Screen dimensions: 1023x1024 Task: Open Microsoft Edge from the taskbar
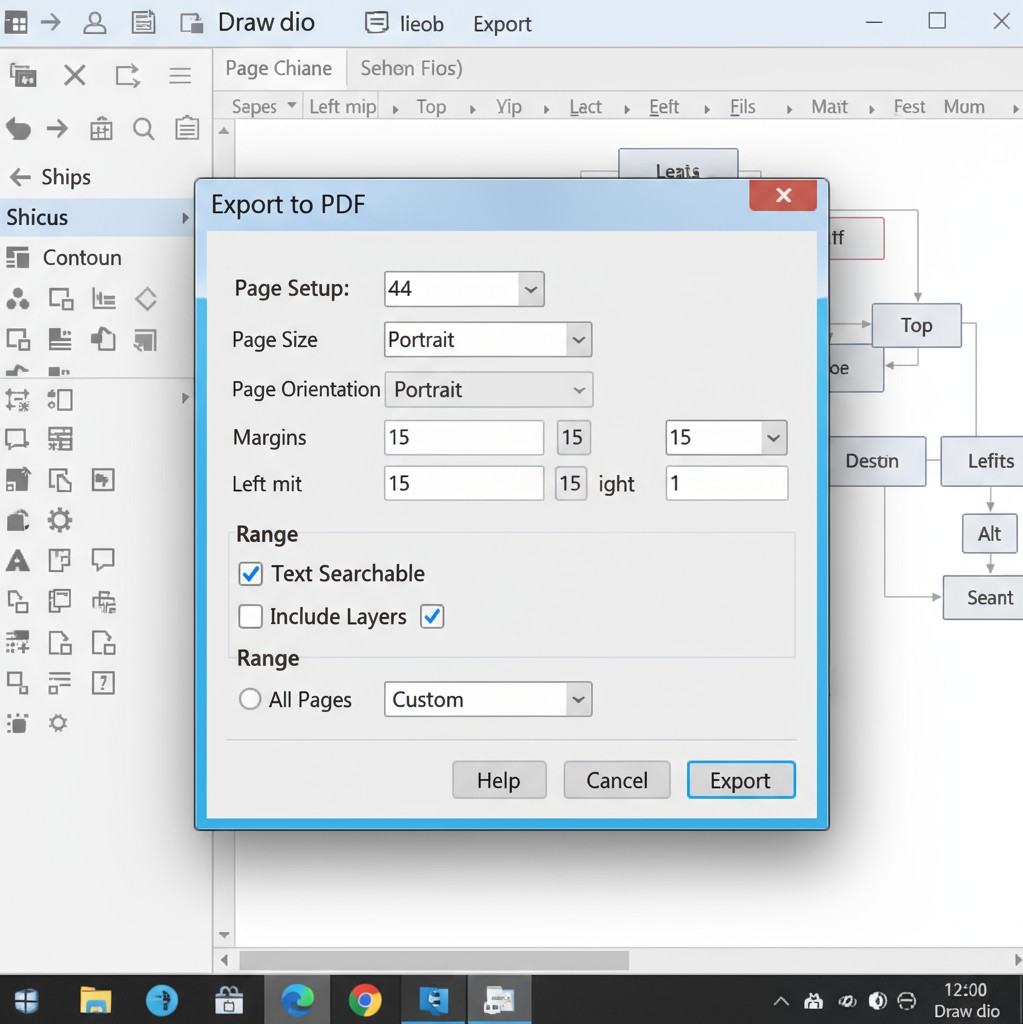pyautogui.click(x=297, y=999)
